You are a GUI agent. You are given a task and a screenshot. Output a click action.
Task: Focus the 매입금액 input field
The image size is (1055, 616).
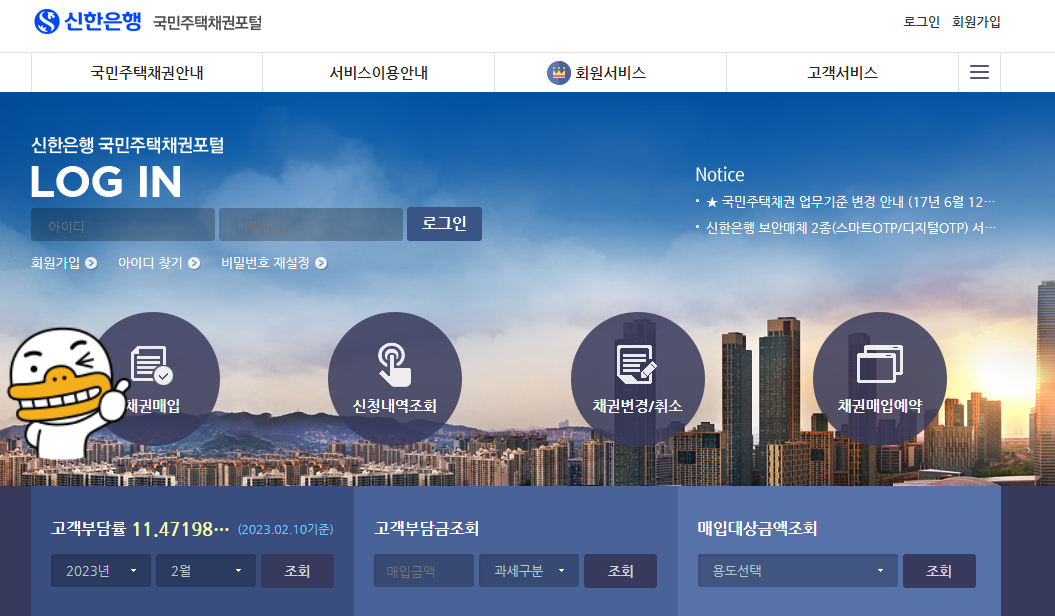coord(424,571)
